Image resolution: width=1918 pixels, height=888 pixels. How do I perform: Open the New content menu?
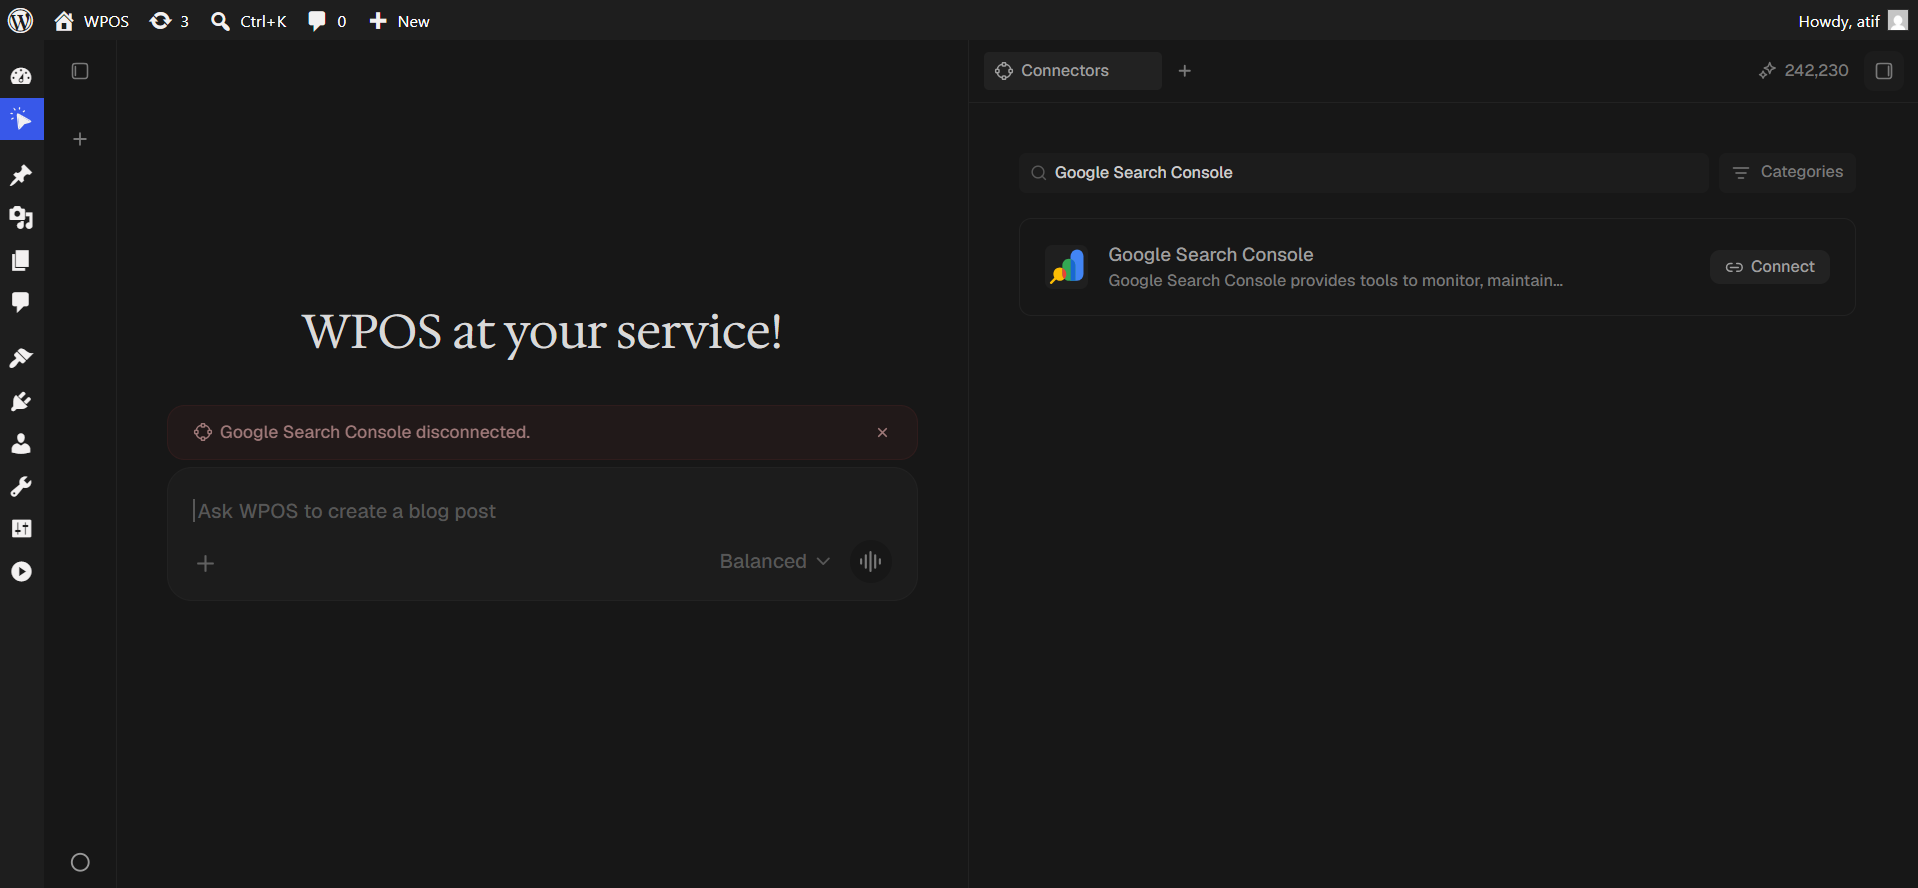pyautogui.click(x=399, y=21)
